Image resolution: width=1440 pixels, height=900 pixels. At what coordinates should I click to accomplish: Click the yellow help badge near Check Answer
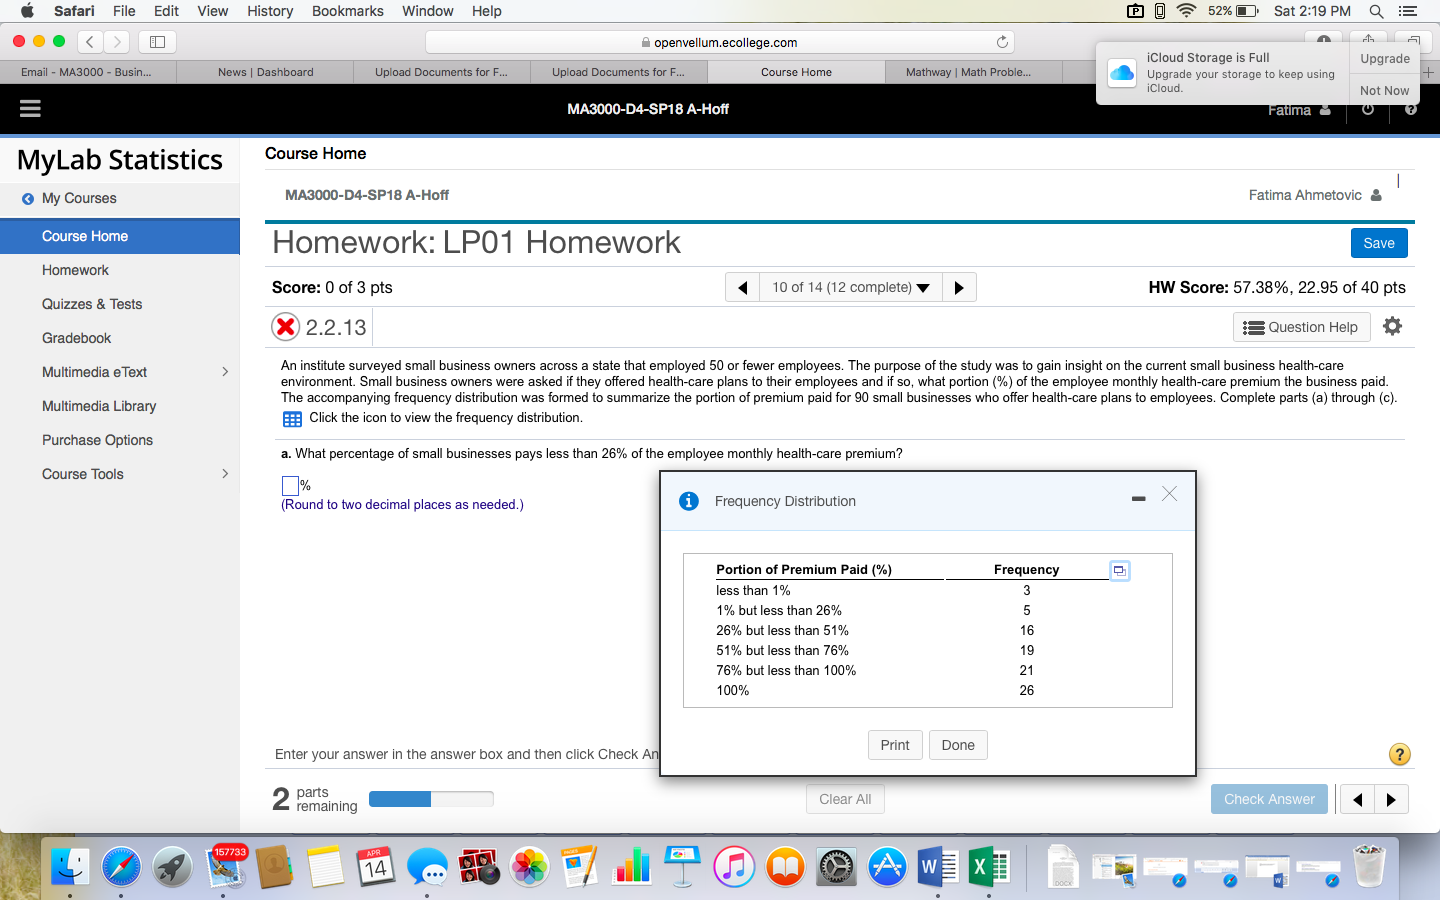pyautogui.click(x=1399, y=755)
